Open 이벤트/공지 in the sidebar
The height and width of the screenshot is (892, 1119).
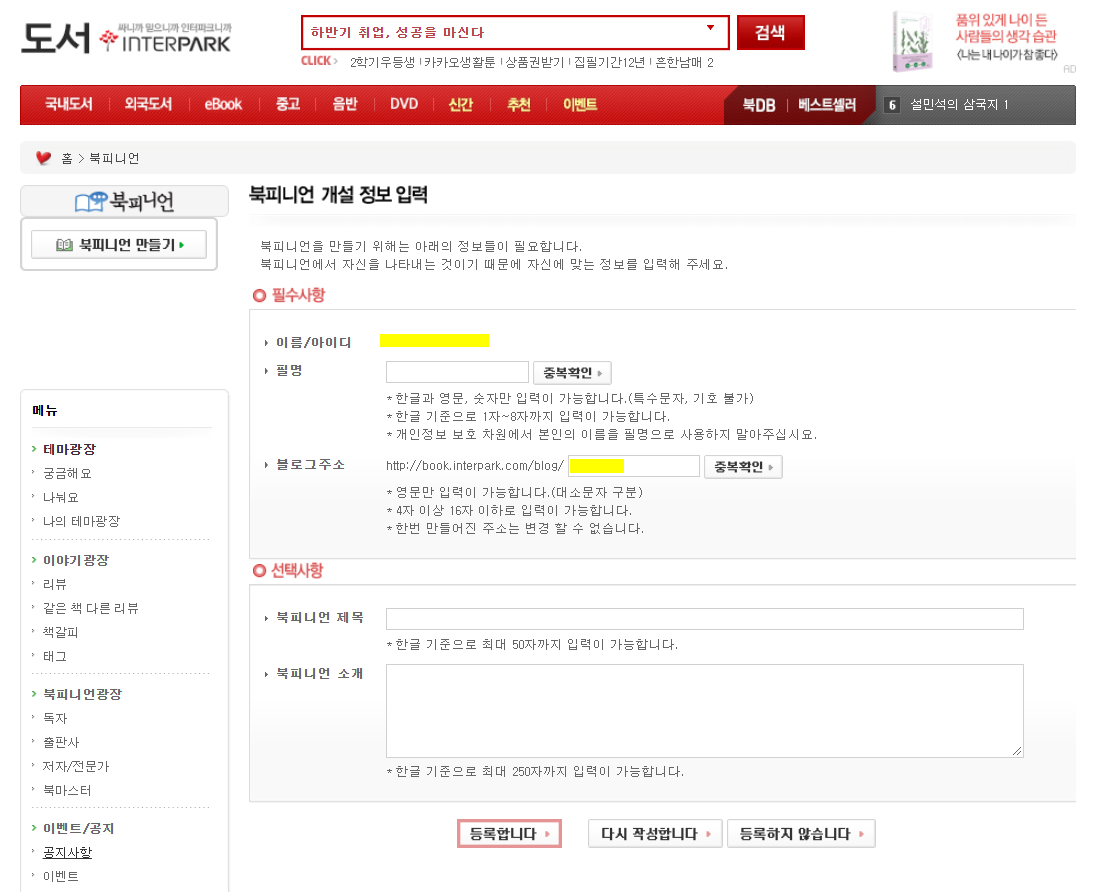[79, 828]
